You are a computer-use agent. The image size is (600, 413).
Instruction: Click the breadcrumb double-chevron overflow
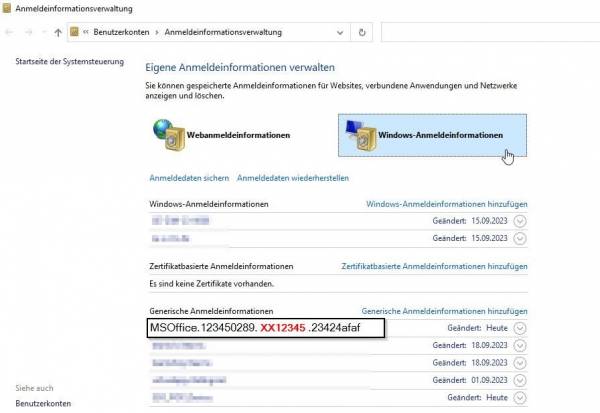(x=86, y=32)
